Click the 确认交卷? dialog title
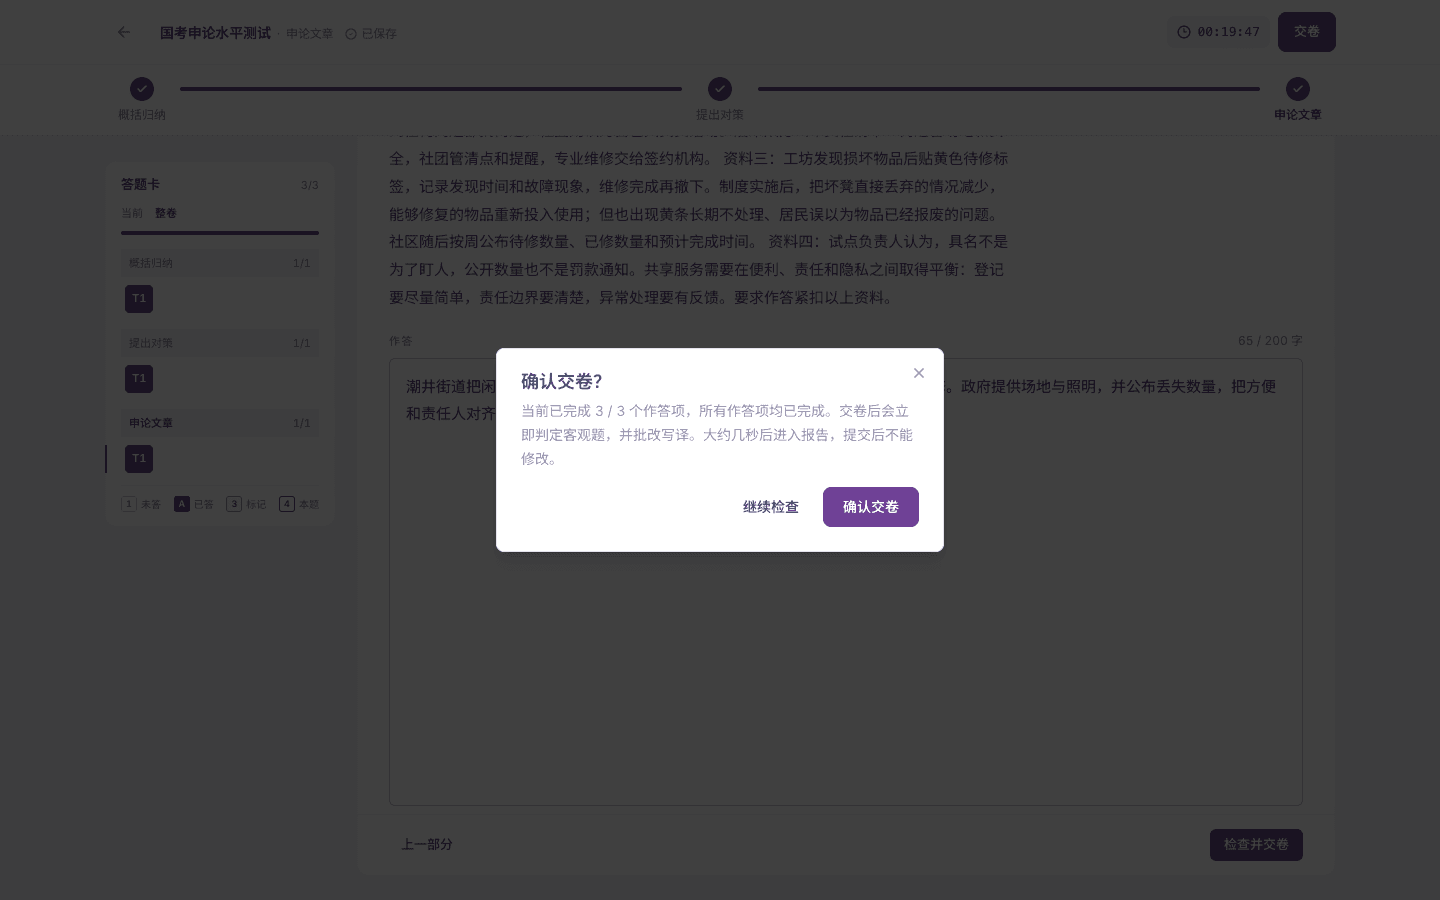This screenshot has height=900, width=1440. click(x=562, y=382)
